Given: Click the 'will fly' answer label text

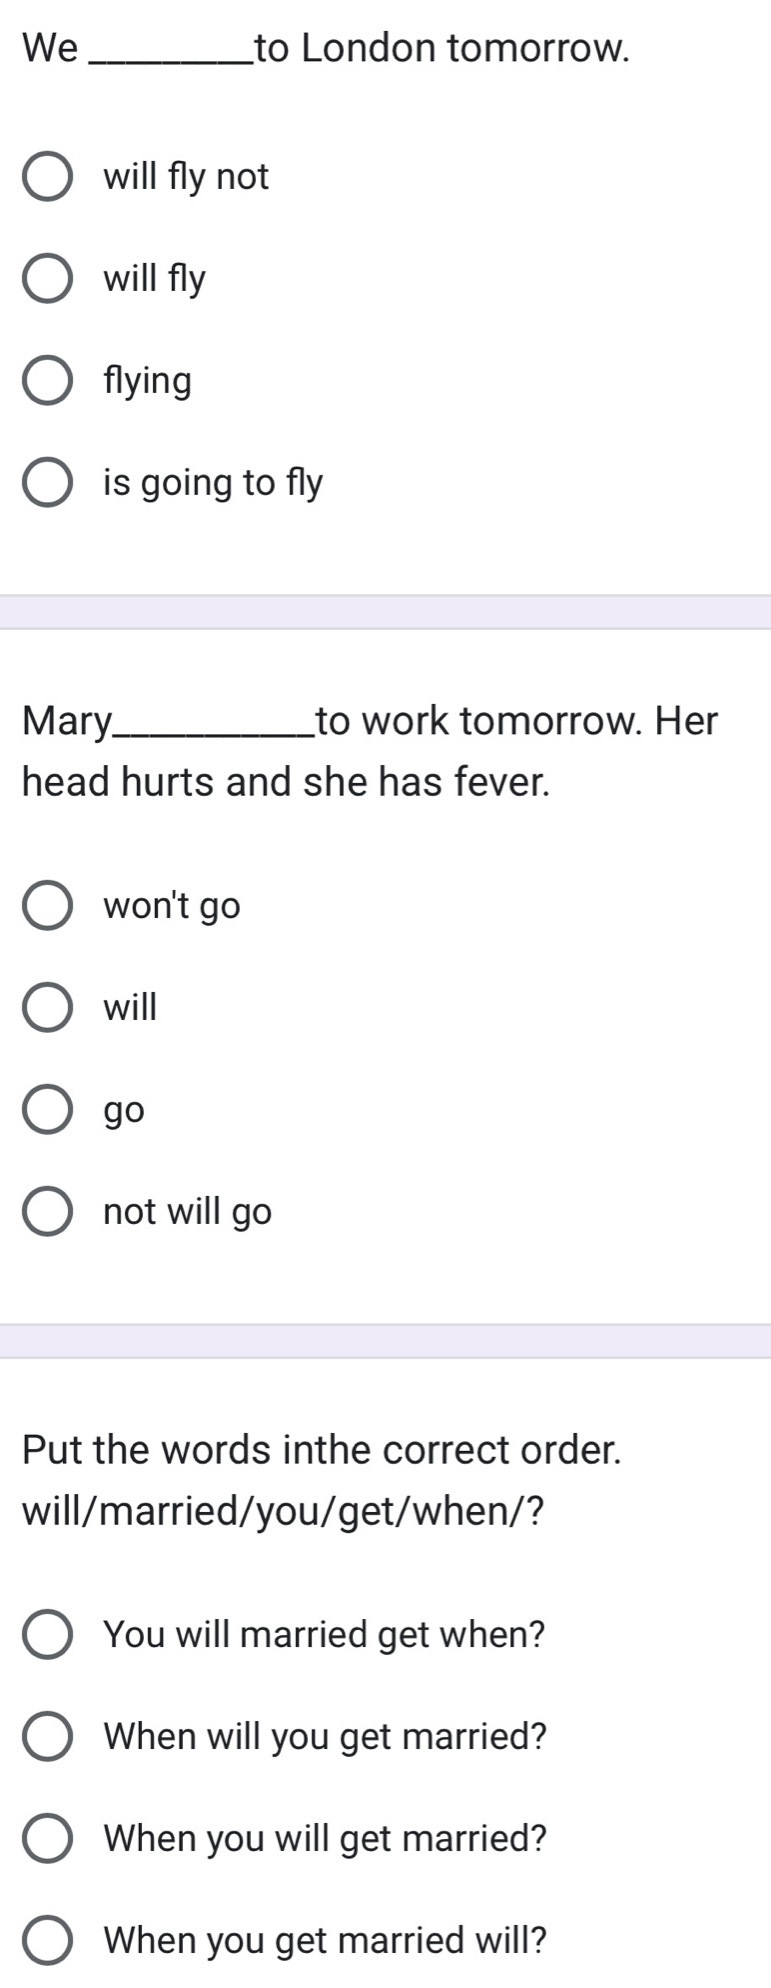Looking at the screenshot, I should tap(155, 279).
